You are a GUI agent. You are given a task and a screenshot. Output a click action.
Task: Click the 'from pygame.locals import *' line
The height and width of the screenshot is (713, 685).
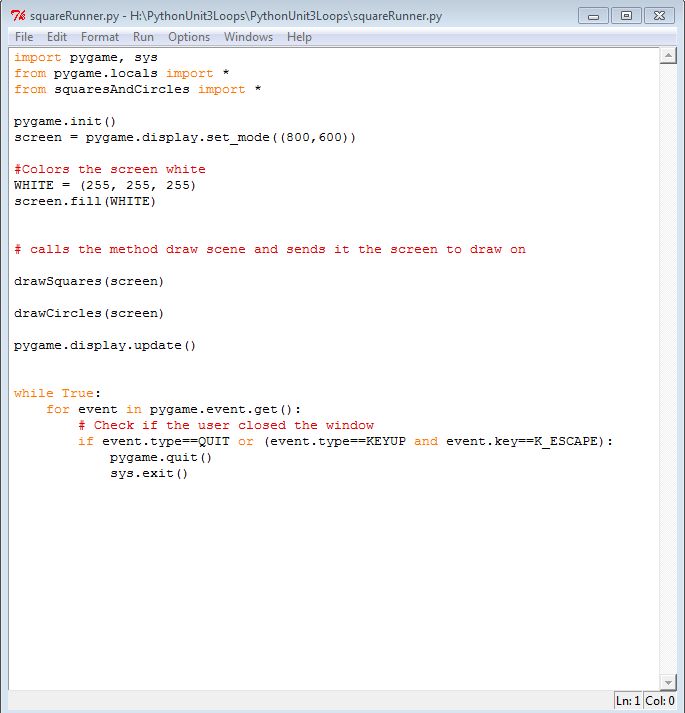coord(121,74)
